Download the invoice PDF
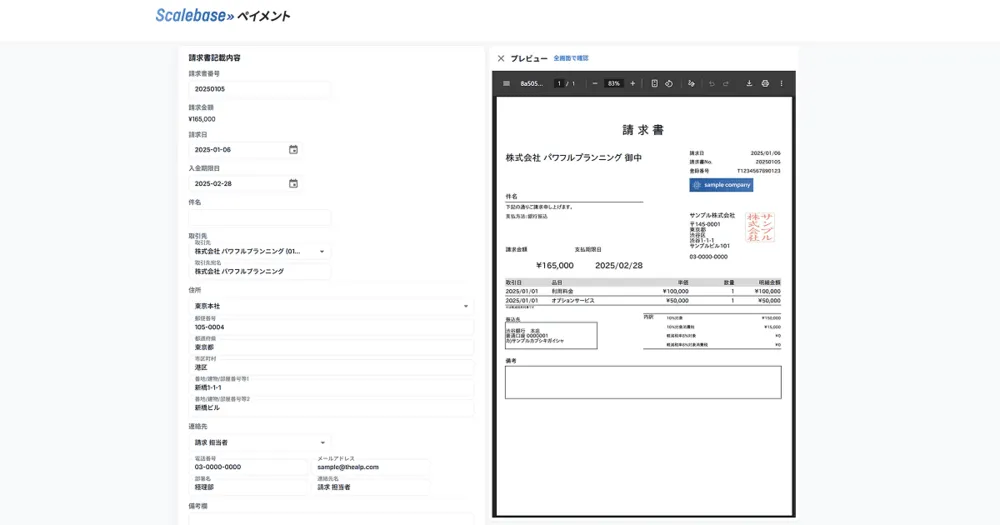1000x525 pixels. tap(749, 83)
